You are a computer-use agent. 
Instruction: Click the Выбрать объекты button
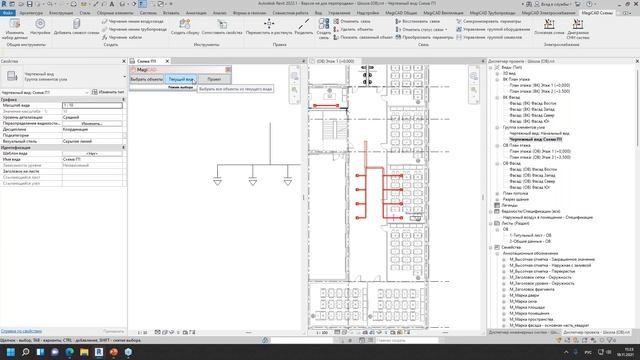[147, 79]
